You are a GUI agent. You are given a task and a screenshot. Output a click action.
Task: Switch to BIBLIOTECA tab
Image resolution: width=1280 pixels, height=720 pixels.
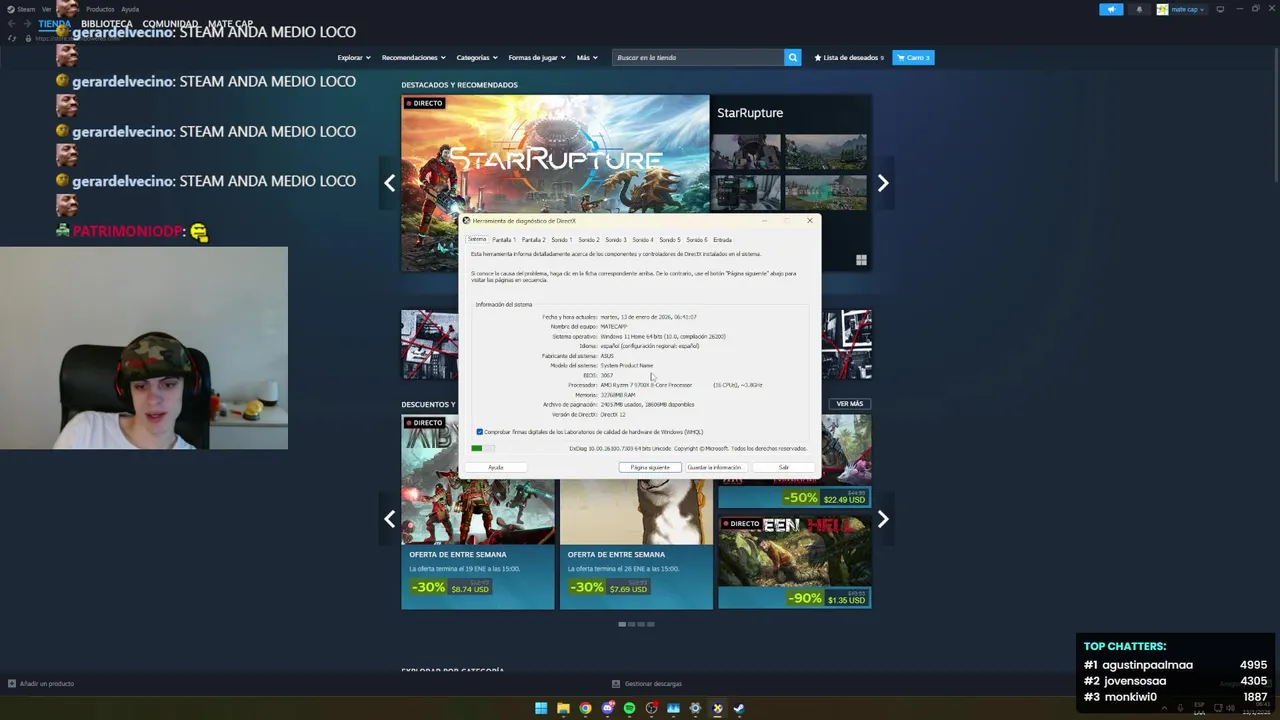coord(106,24)
